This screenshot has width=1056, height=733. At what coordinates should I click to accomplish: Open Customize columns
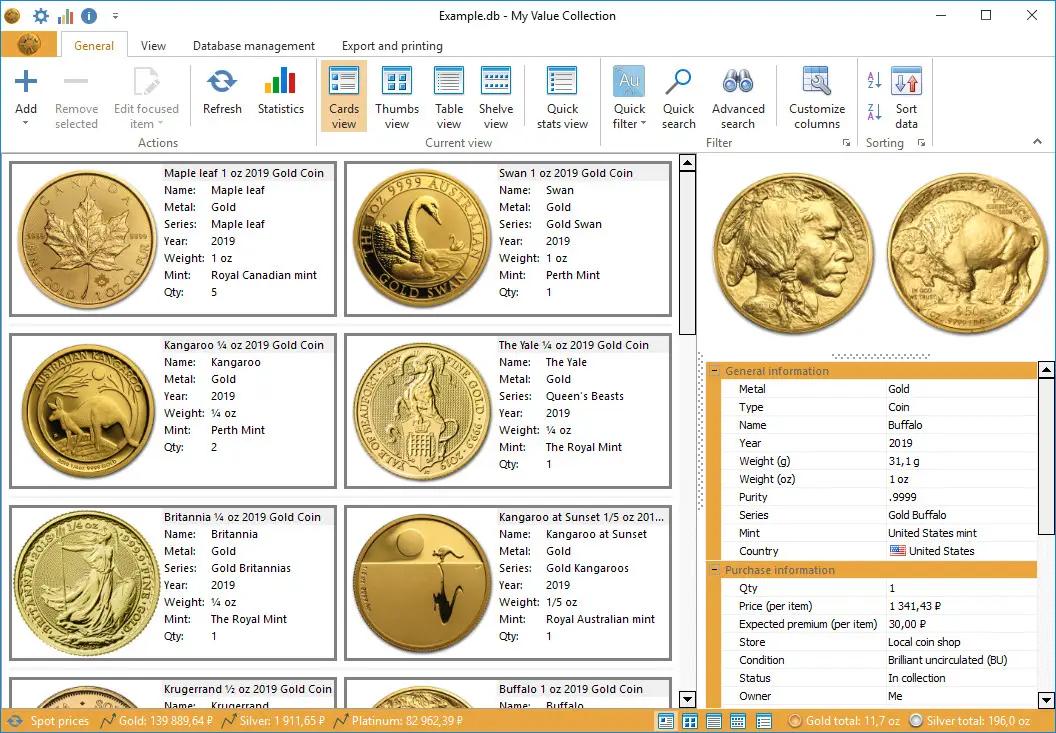(x=817, y=96)
